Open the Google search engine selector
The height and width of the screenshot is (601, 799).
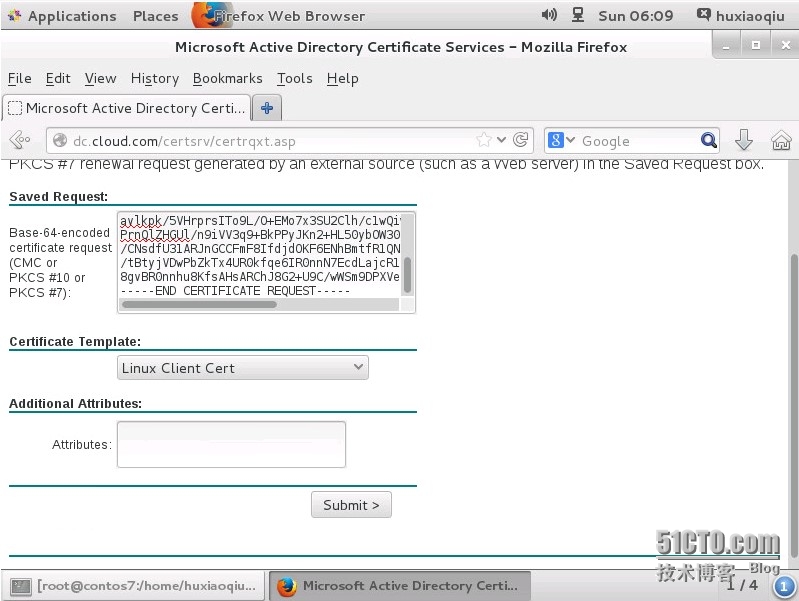coord(562,140)
